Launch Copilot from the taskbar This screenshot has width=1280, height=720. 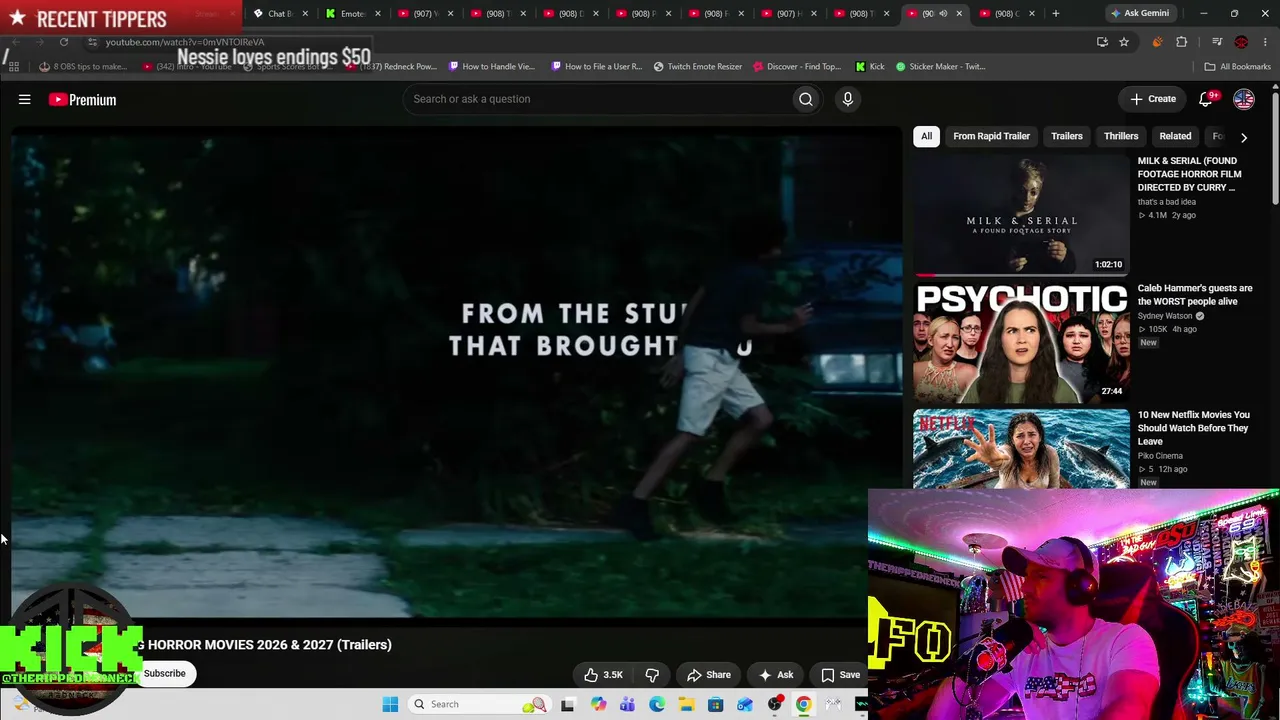tap(598, 704)
